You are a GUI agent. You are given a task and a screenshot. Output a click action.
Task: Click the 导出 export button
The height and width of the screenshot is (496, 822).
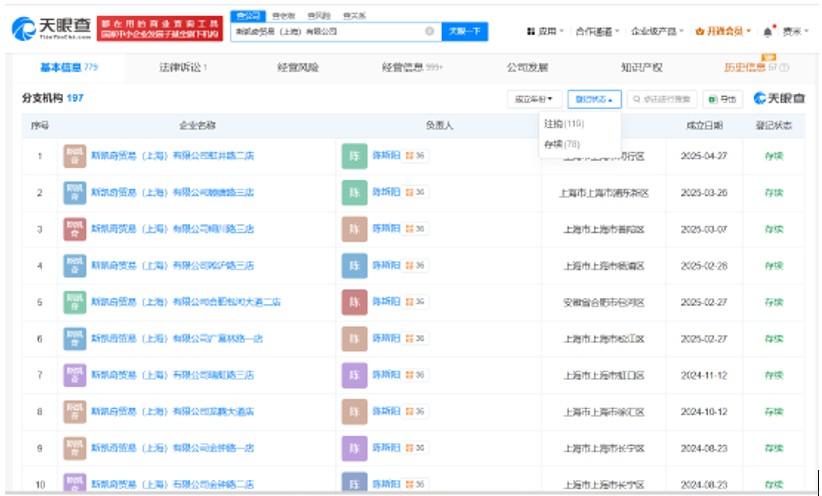click(x=722, y=99)
